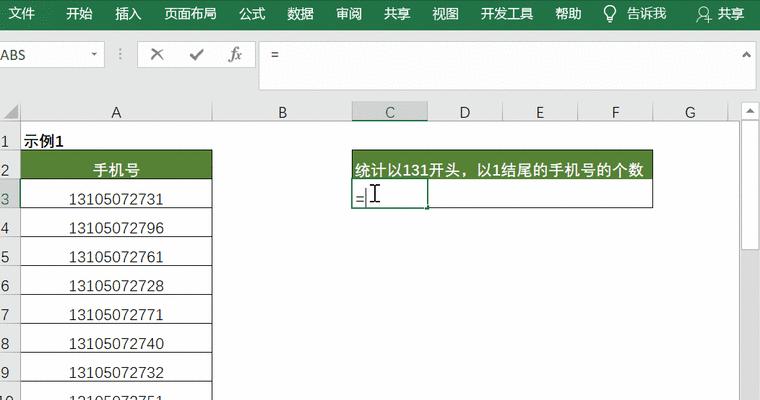Click the 共享 share button with person icon
The width and height of the screenshot is (760, 400).
click(x=720, y=14)
